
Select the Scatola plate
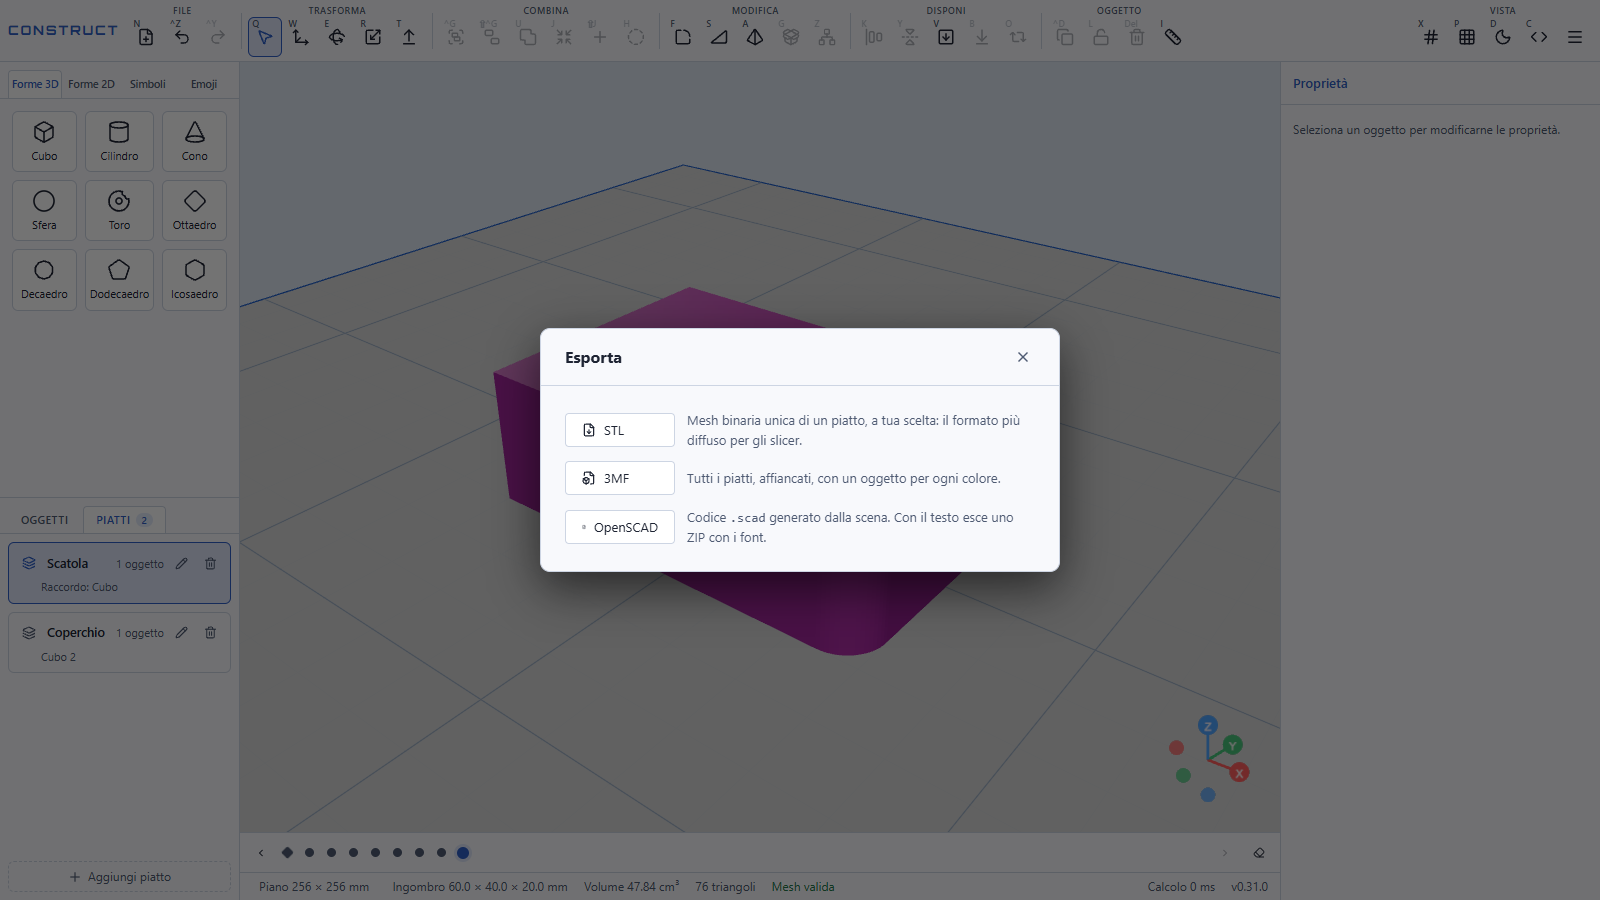[x=119, y=573]
